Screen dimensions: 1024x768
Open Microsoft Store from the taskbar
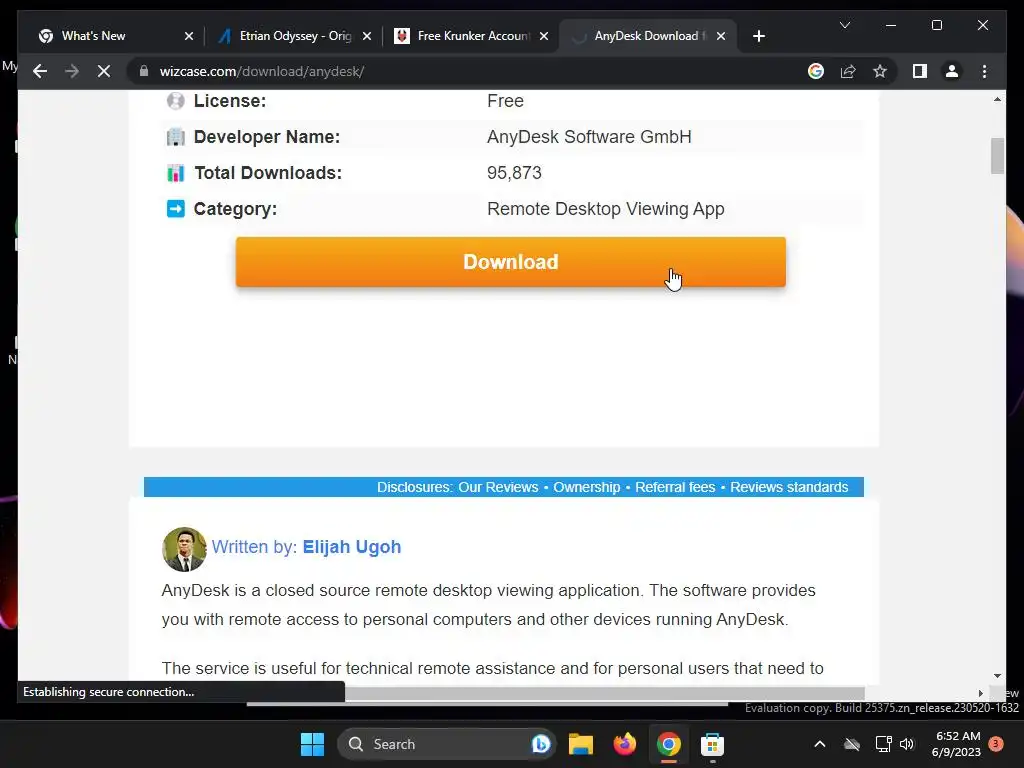tap(712, 744)
